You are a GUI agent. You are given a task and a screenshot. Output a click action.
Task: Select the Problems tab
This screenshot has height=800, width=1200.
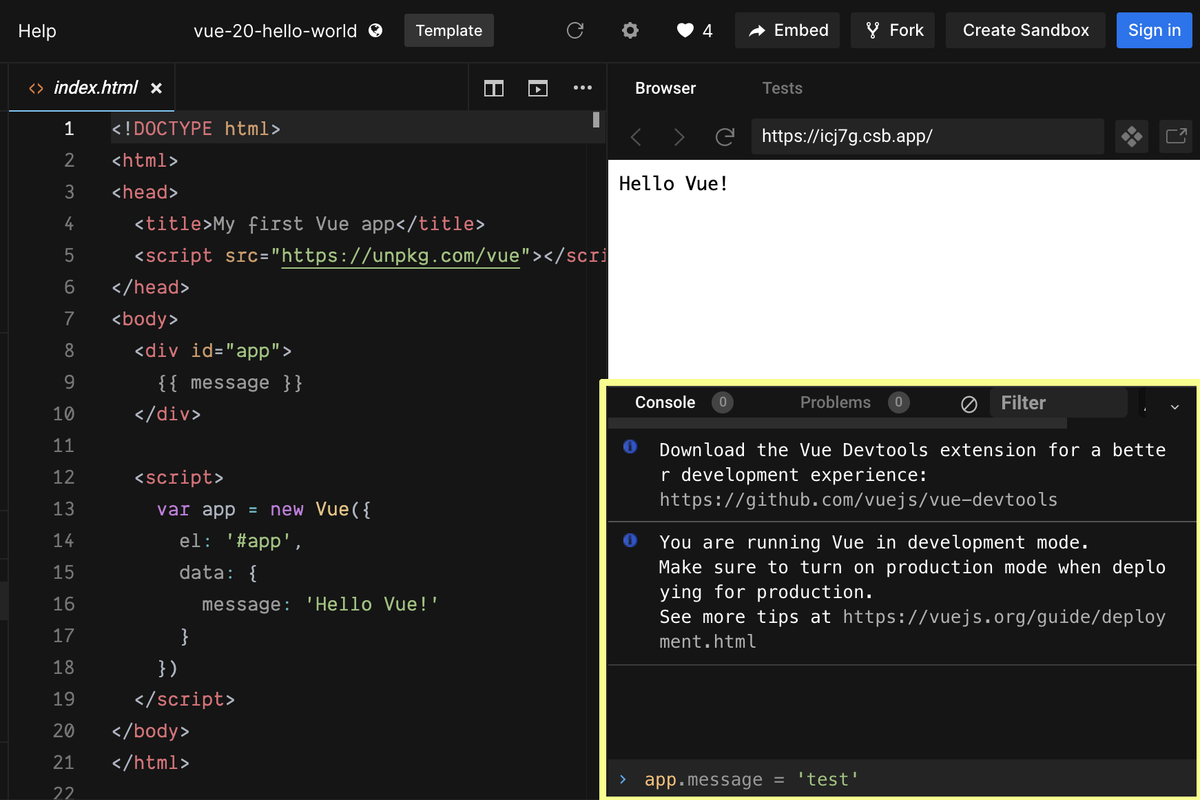pyautogui.click(x=835, y=402)
